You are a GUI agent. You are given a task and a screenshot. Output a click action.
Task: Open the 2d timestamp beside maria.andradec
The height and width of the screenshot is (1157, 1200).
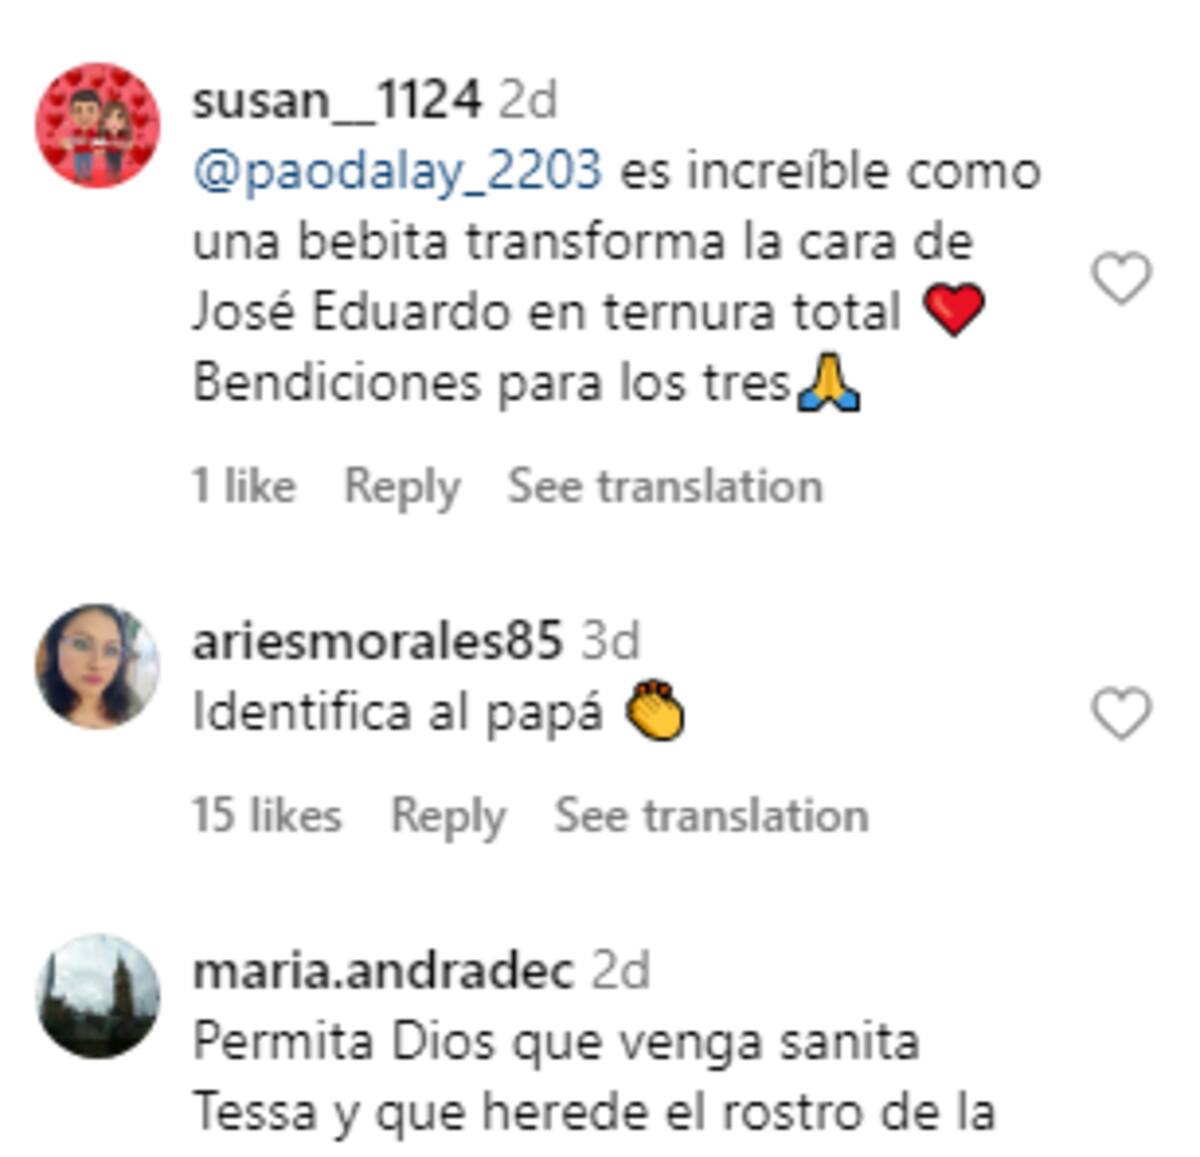[621, 972]
